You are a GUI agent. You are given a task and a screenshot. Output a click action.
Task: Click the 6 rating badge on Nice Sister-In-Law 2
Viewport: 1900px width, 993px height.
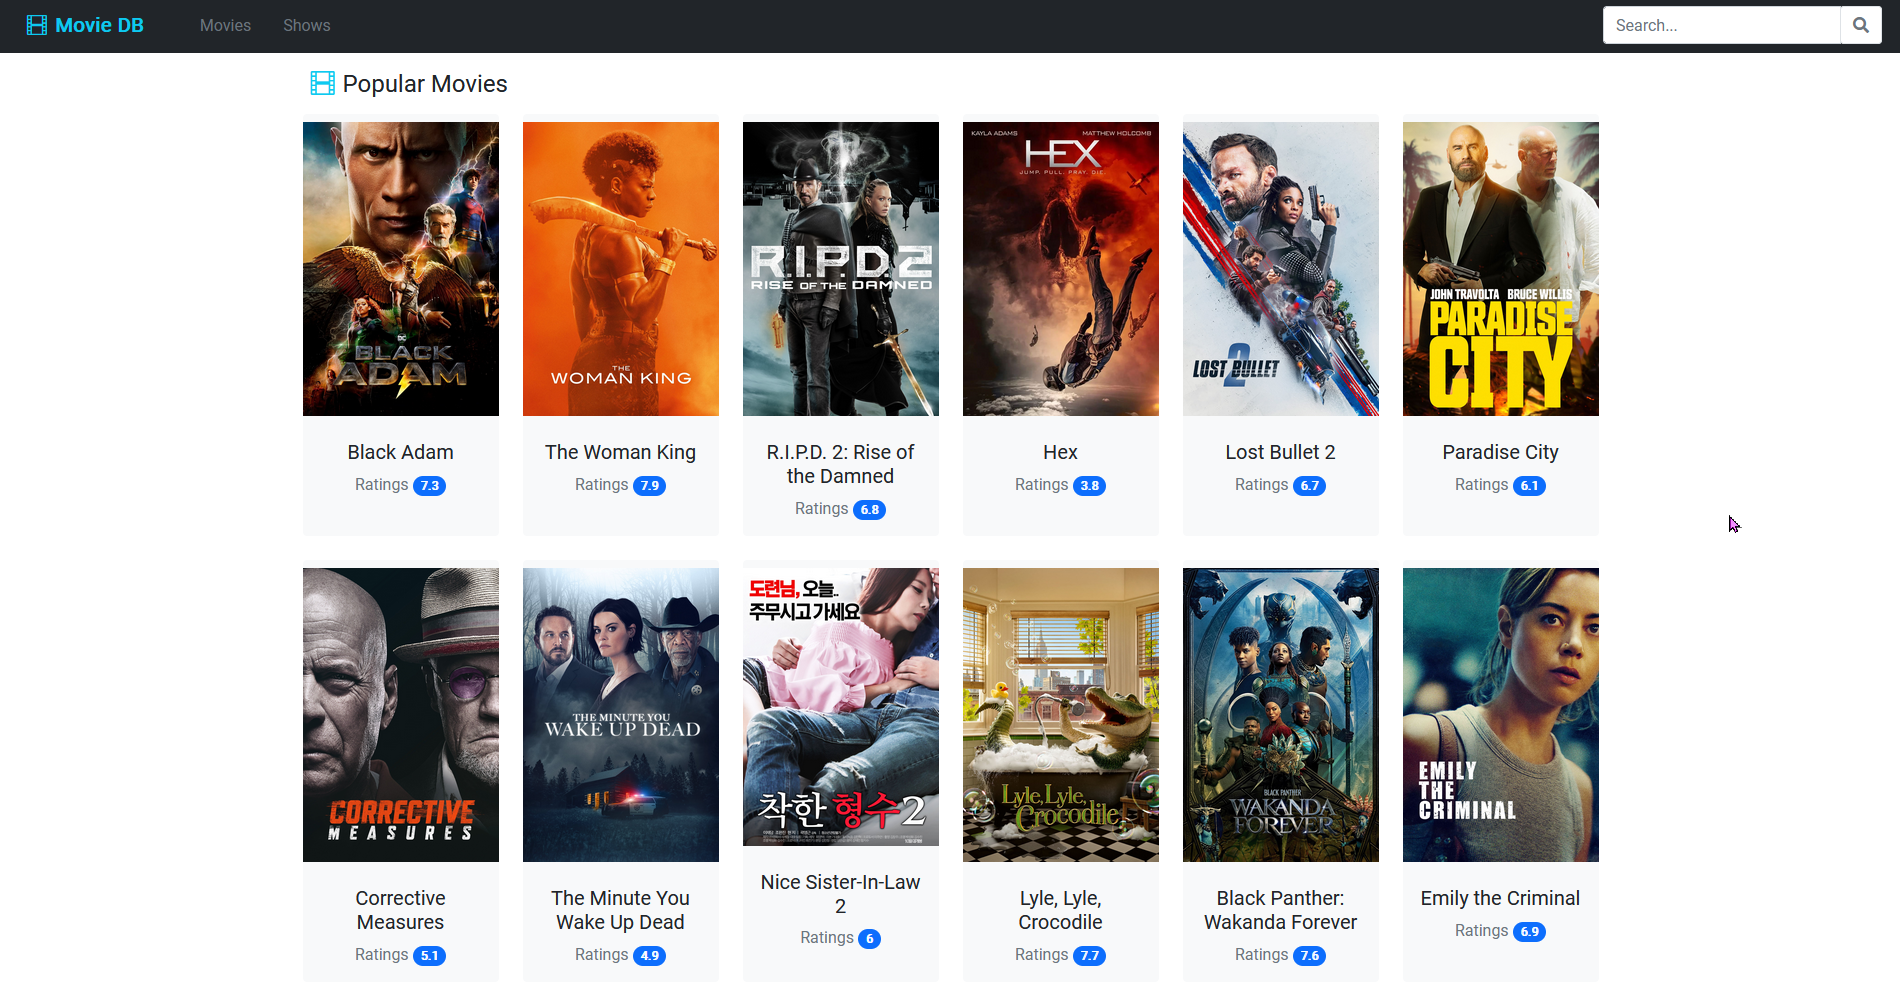click(x=869, y=938)
